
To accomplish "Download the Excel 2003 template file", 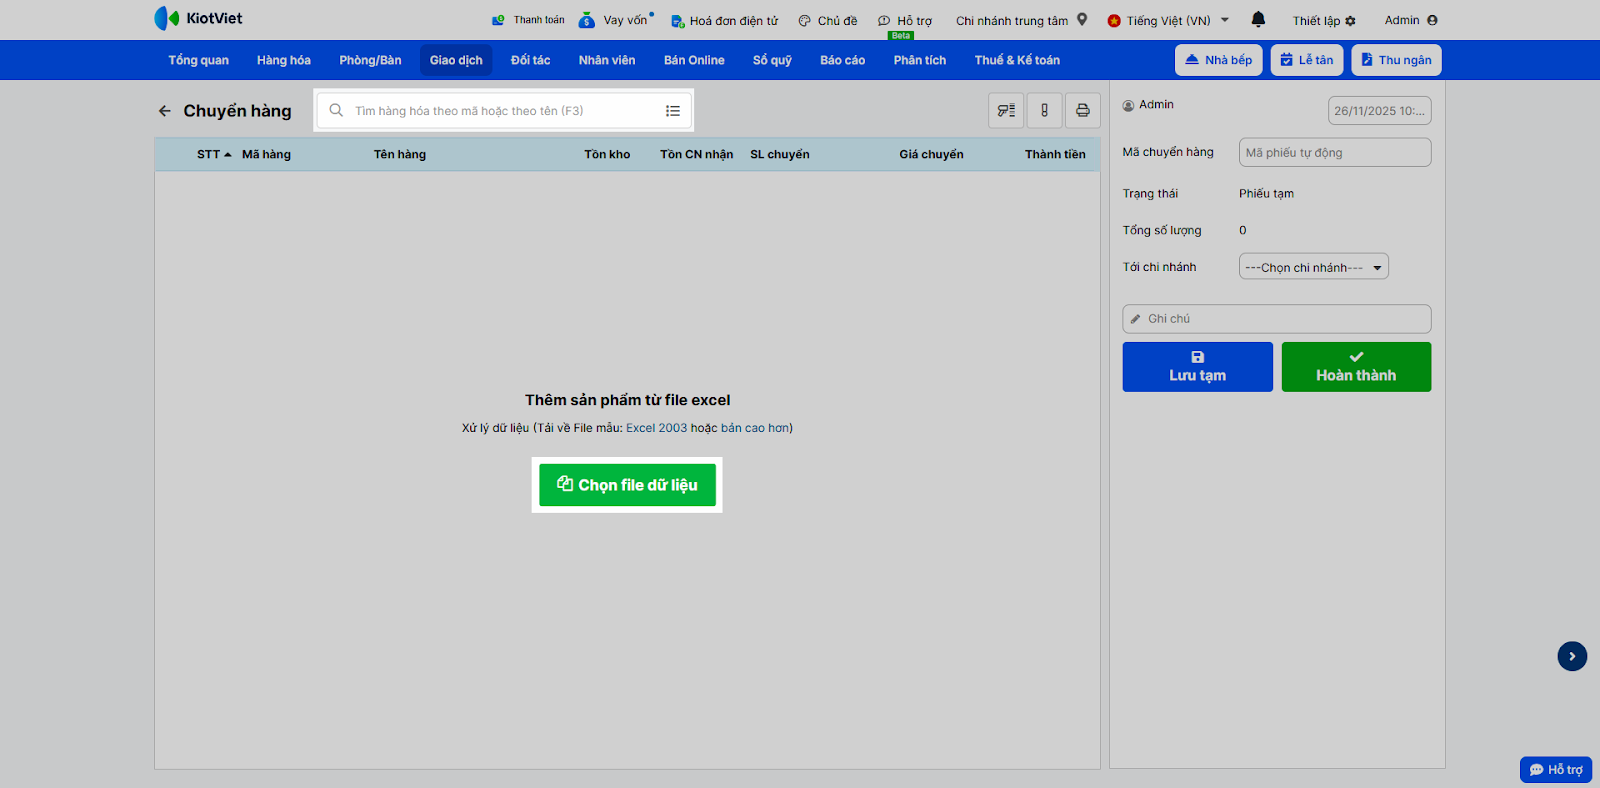I will coord(656,428).
